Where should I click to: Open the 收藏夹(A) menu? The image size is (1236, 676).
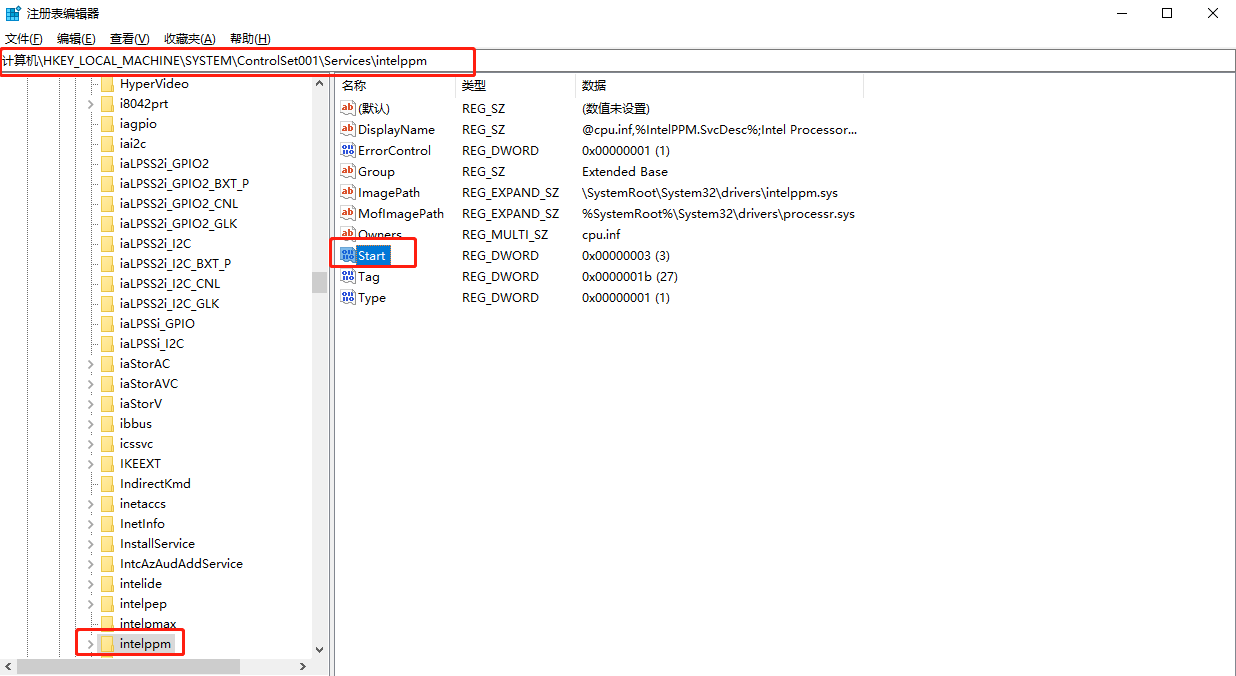click(x=189, y=38)
